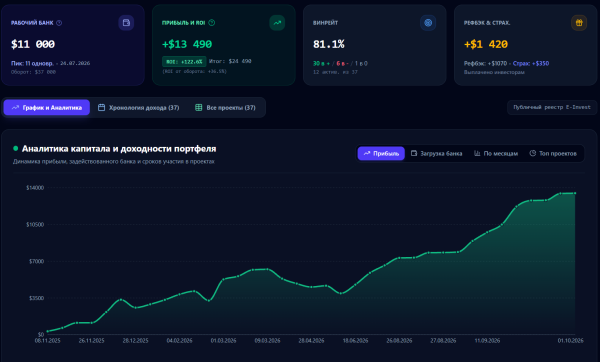
Task: Click the 11.09.2026 x-axis date
Action: [x=487, y=341]
